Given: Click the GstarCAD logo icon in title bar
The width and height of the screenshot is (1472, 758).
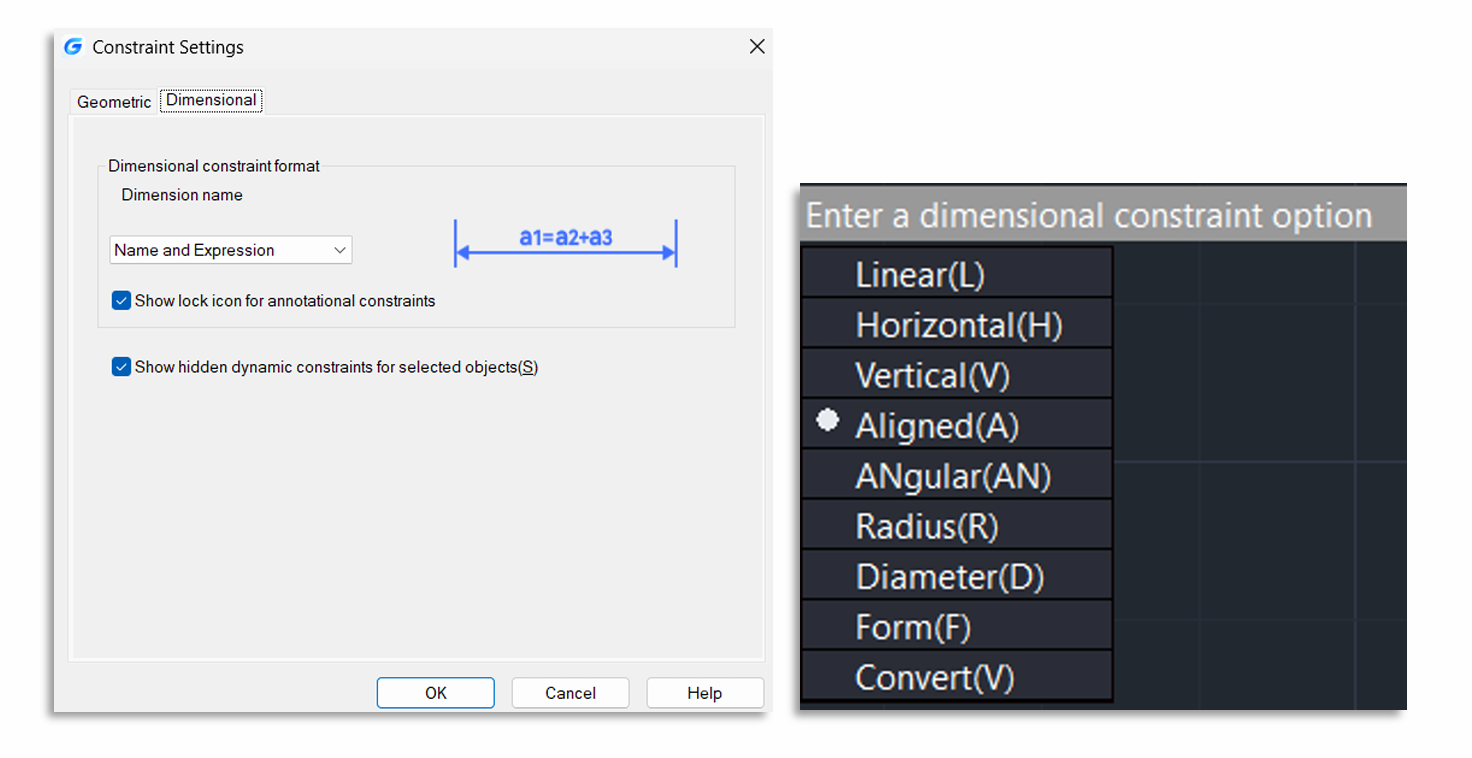Looking at the screenshot, I should 73,47.
